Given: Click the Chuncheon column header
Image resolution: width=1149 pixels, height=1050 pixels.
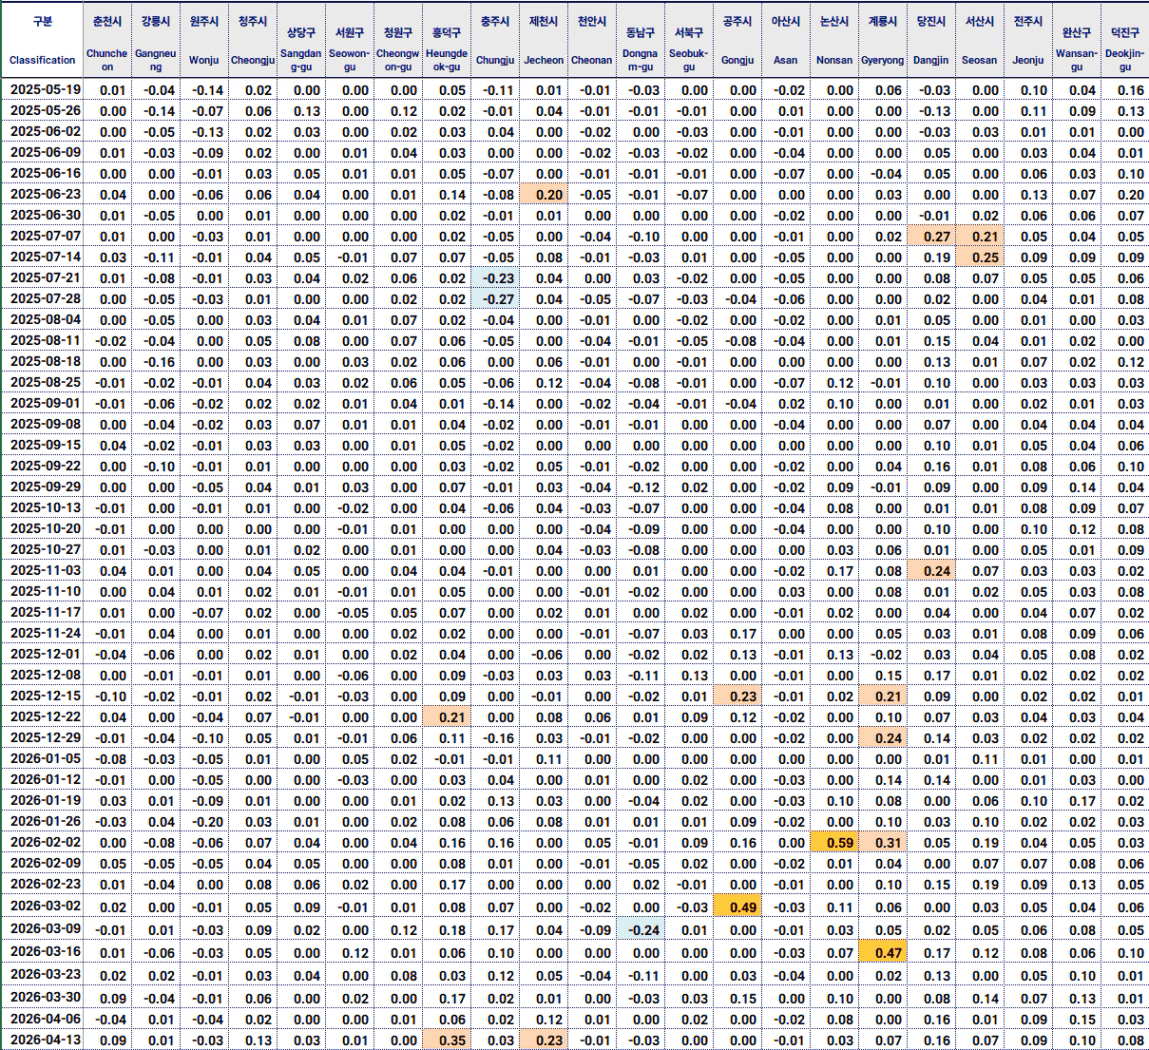Looking at the screenshot, I should [x=108, y=40].
